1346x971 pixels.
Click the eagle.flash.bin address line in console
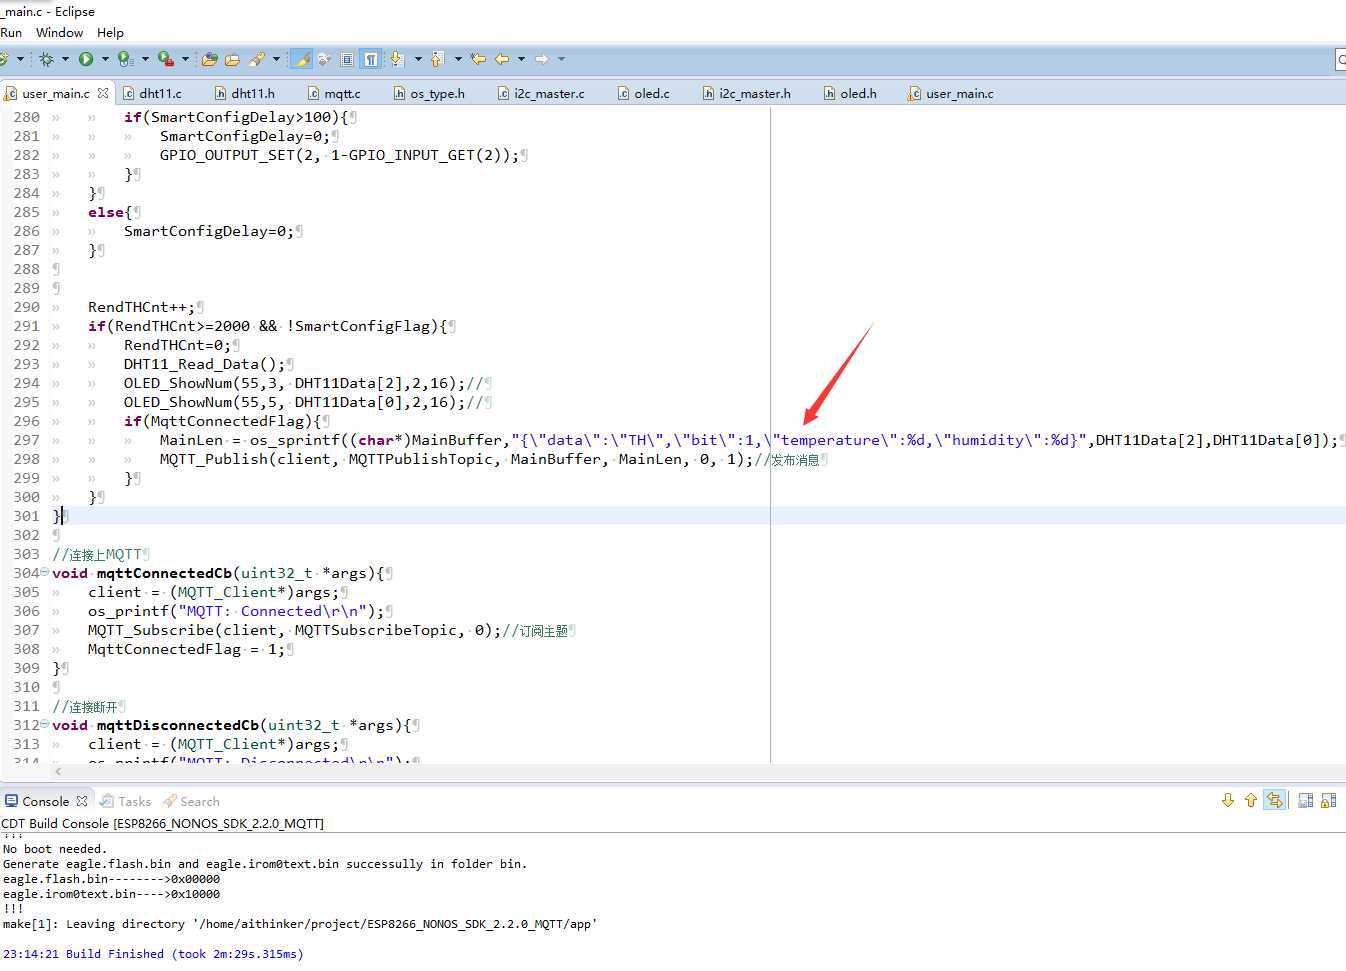pyautogui.click(x=111, y=879)
